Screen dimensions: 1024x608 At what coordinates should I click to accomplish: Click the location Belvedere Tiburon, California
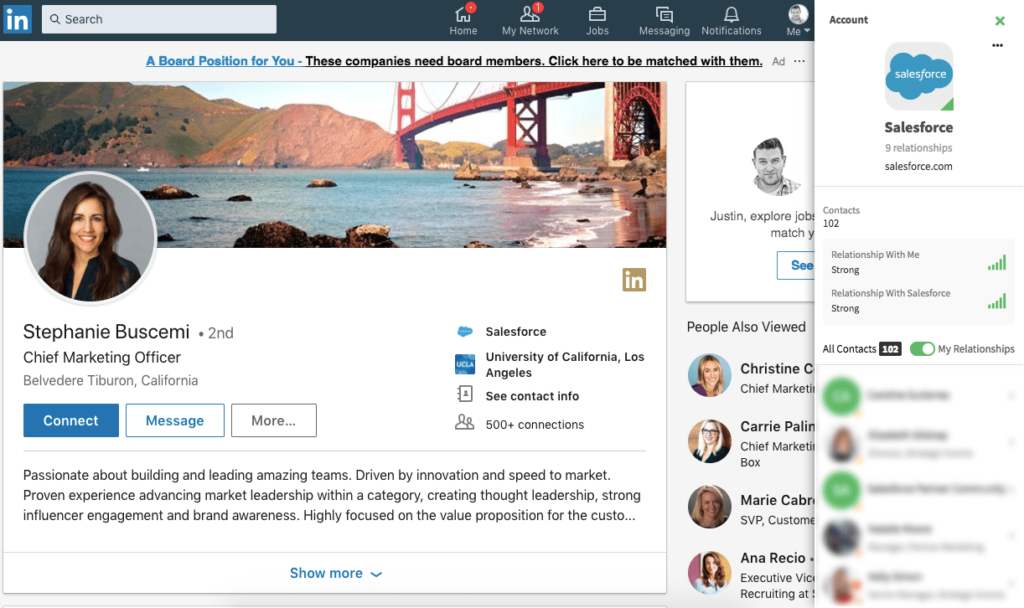pyautogui.click(x=110, y=380)
